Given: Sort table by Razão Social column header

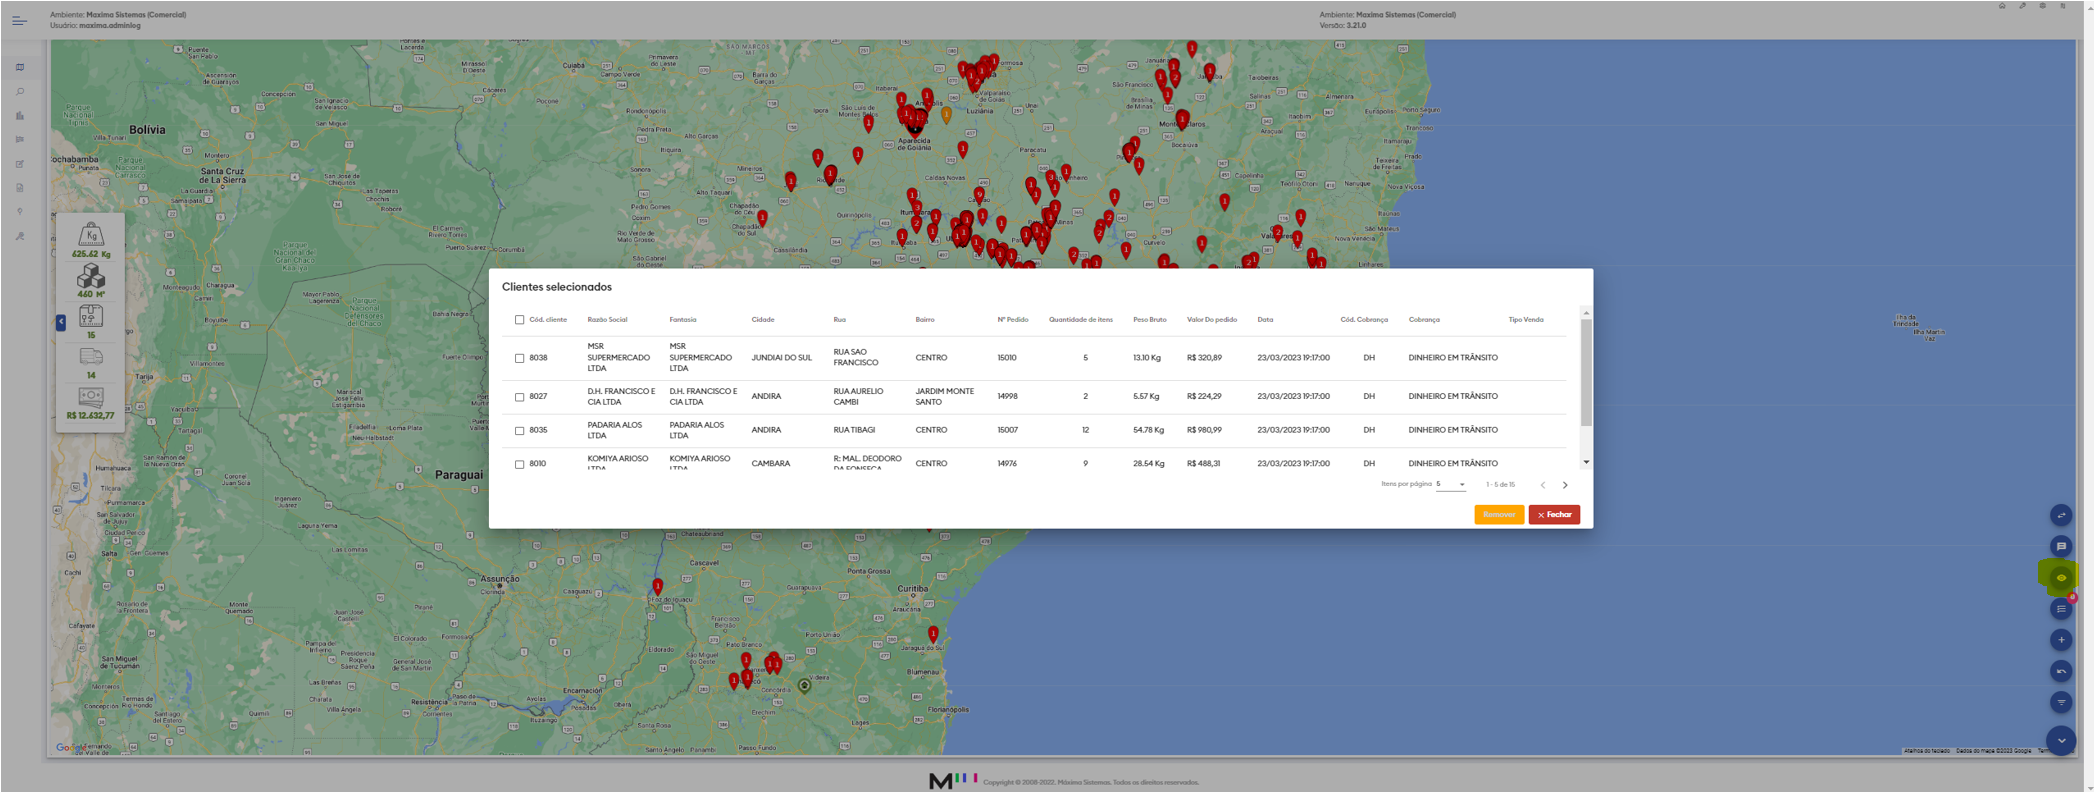Looking at the screenshot, I should [x=607, y=320].
